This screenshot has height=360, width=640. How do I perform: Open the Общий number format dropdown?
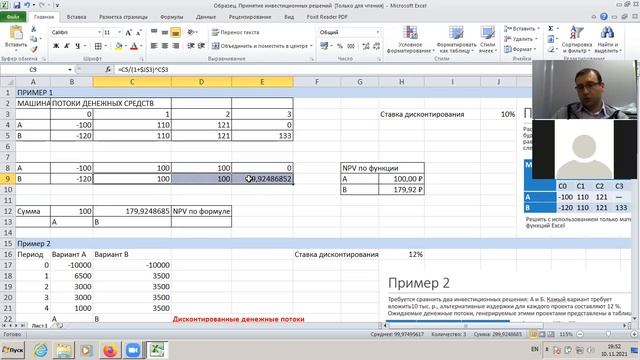(x=378, y=32)
